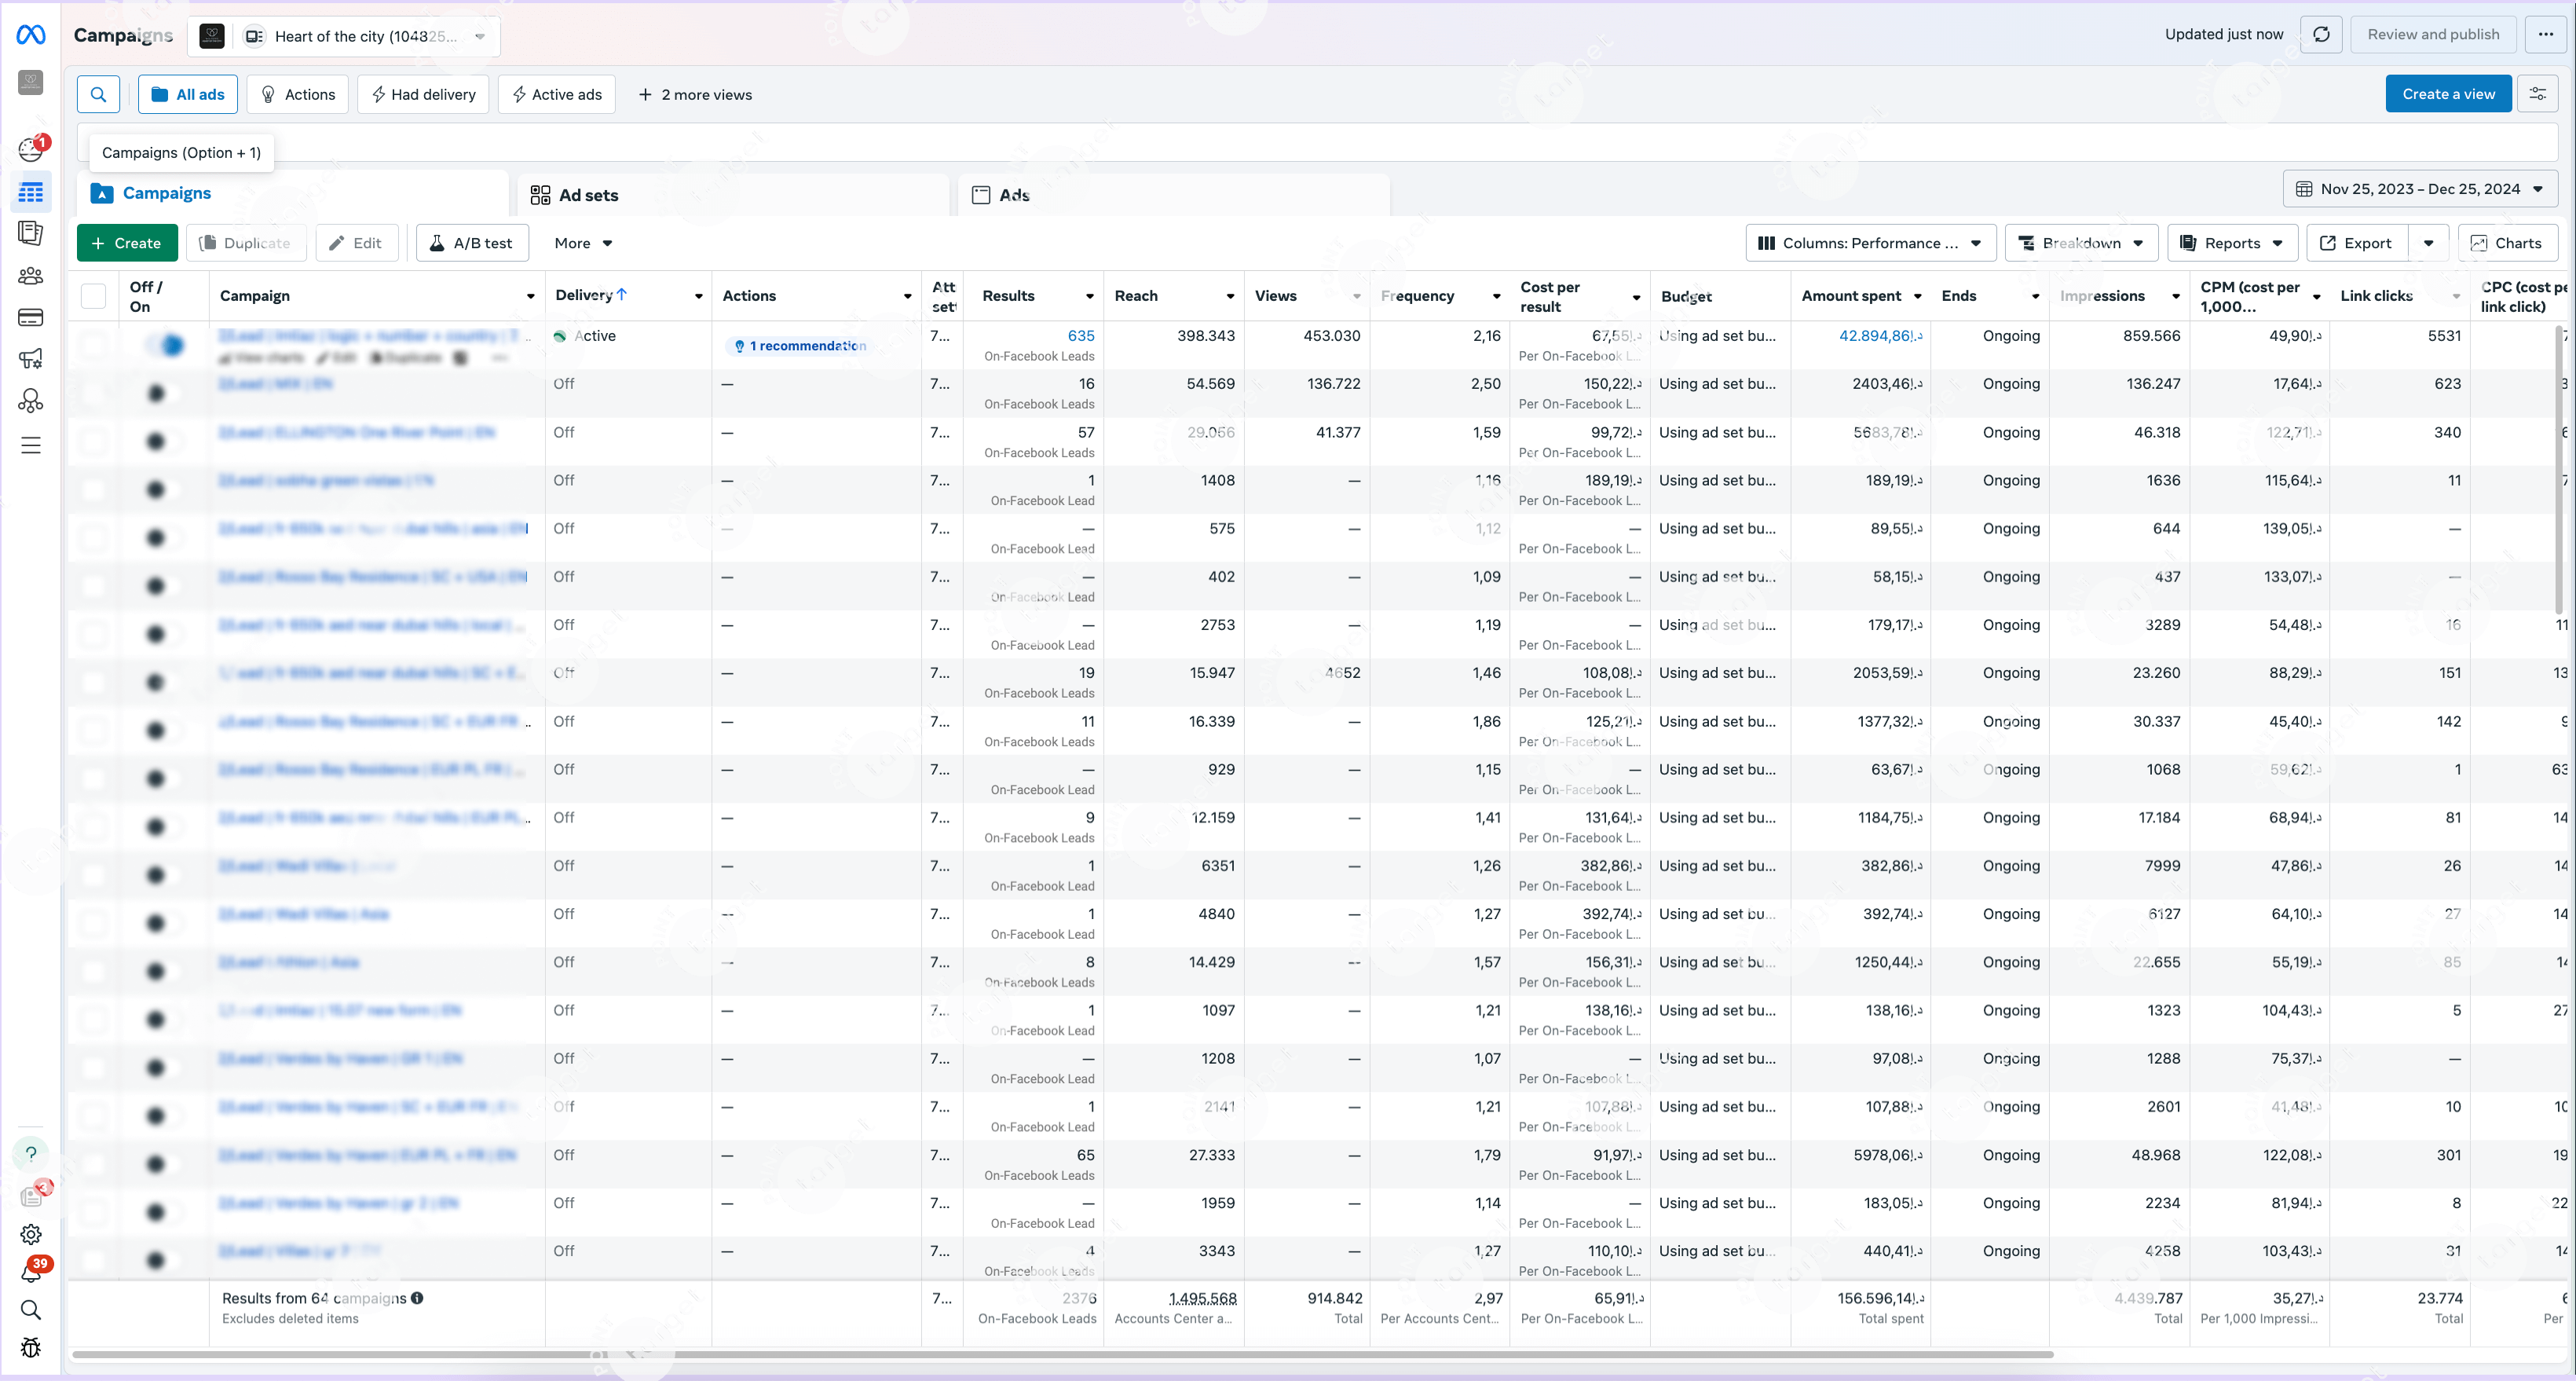Open the Billing card icon in left sidebar
The image size is (2576, 1381).
tap(31, 318)
